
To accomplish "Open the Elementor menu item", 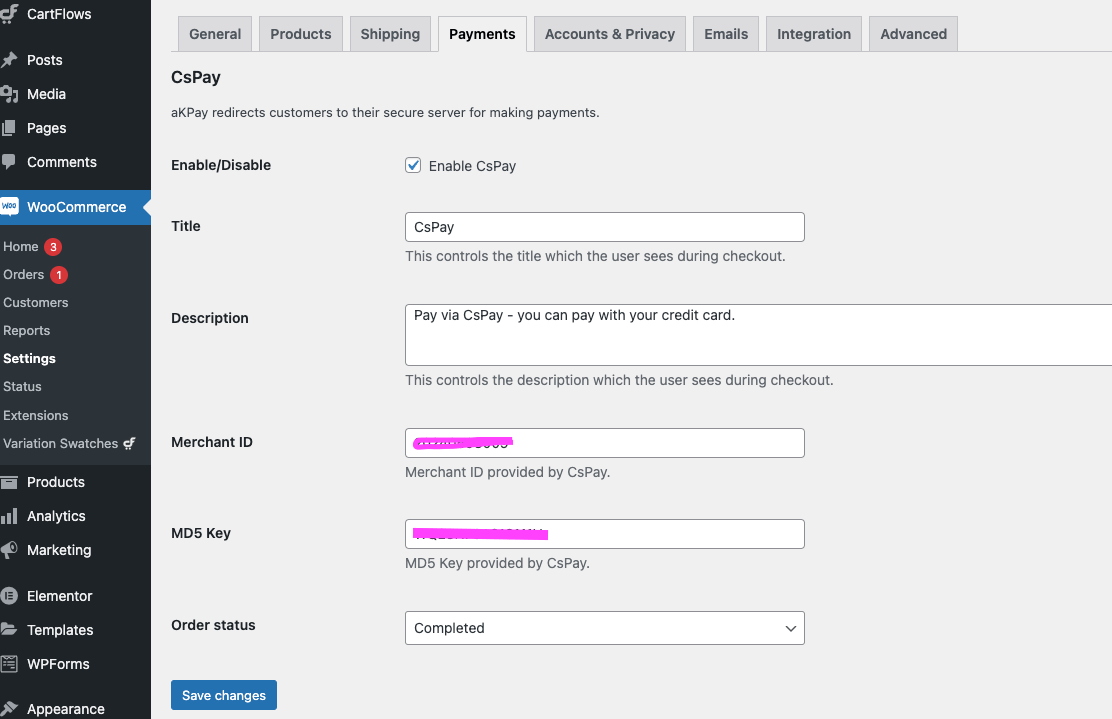I will [x=60, y=596].
